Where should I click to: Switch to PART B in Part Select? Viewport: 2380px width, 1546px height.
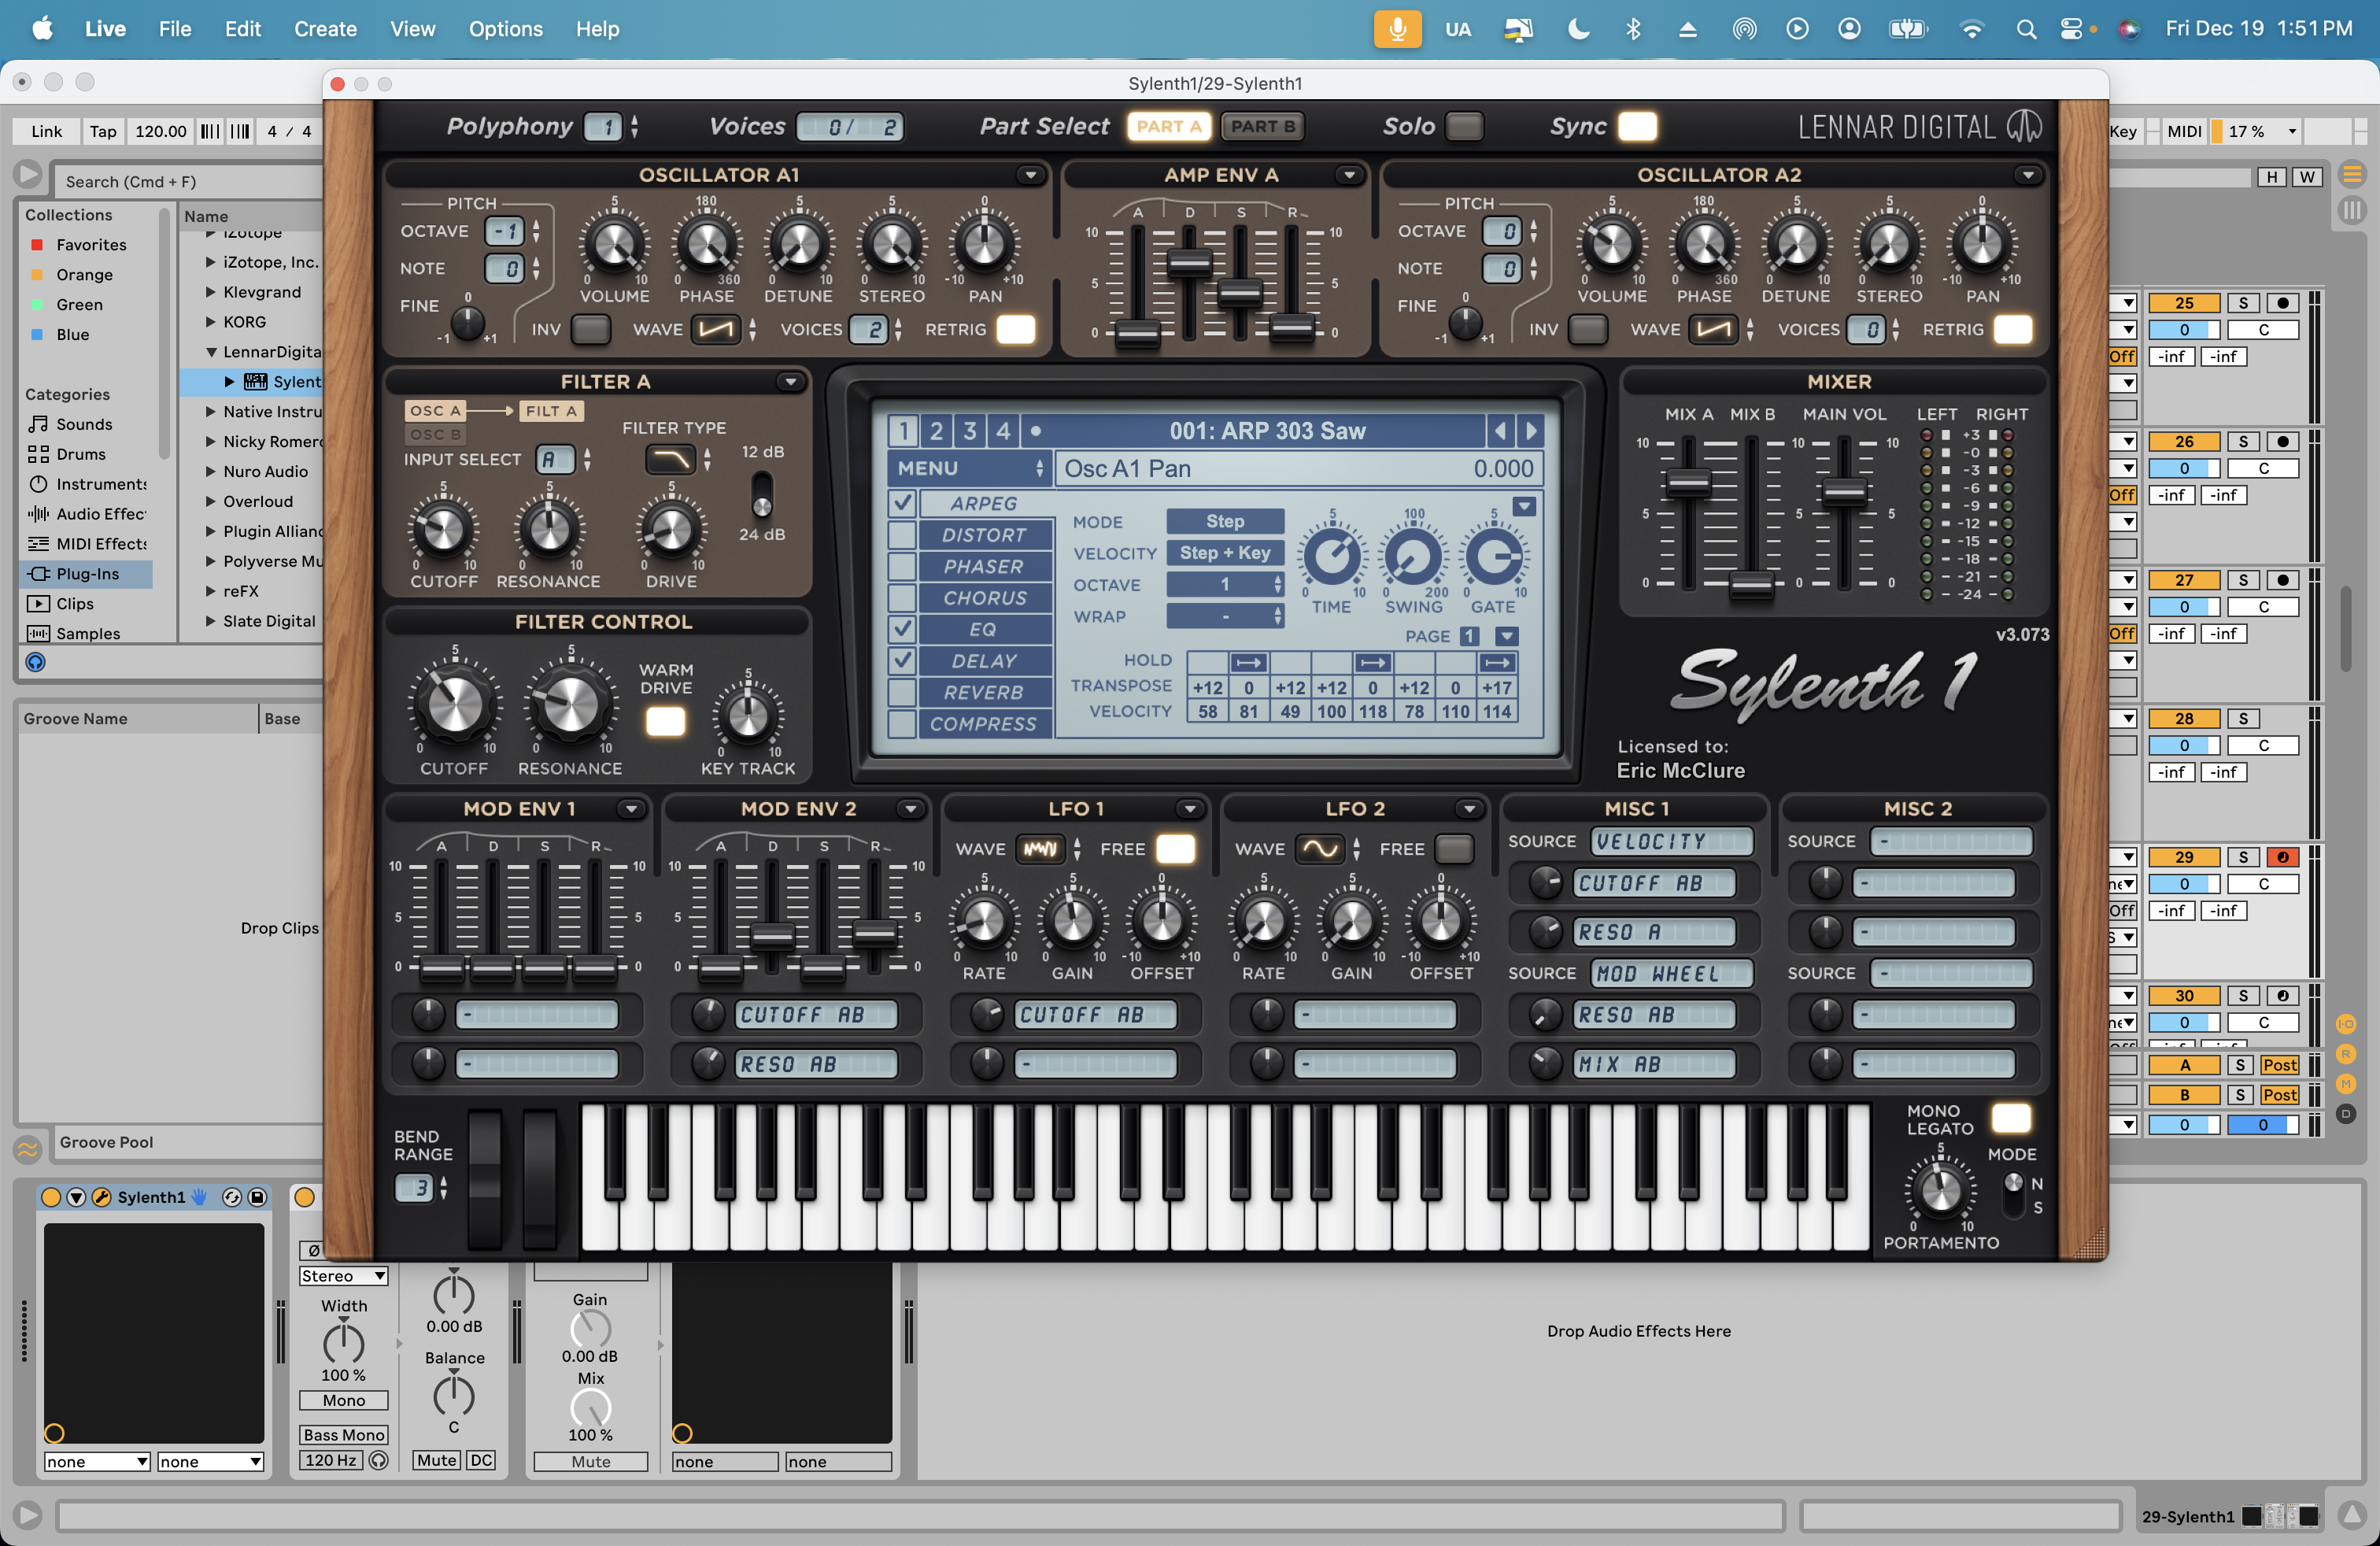tap(1262, 126)
